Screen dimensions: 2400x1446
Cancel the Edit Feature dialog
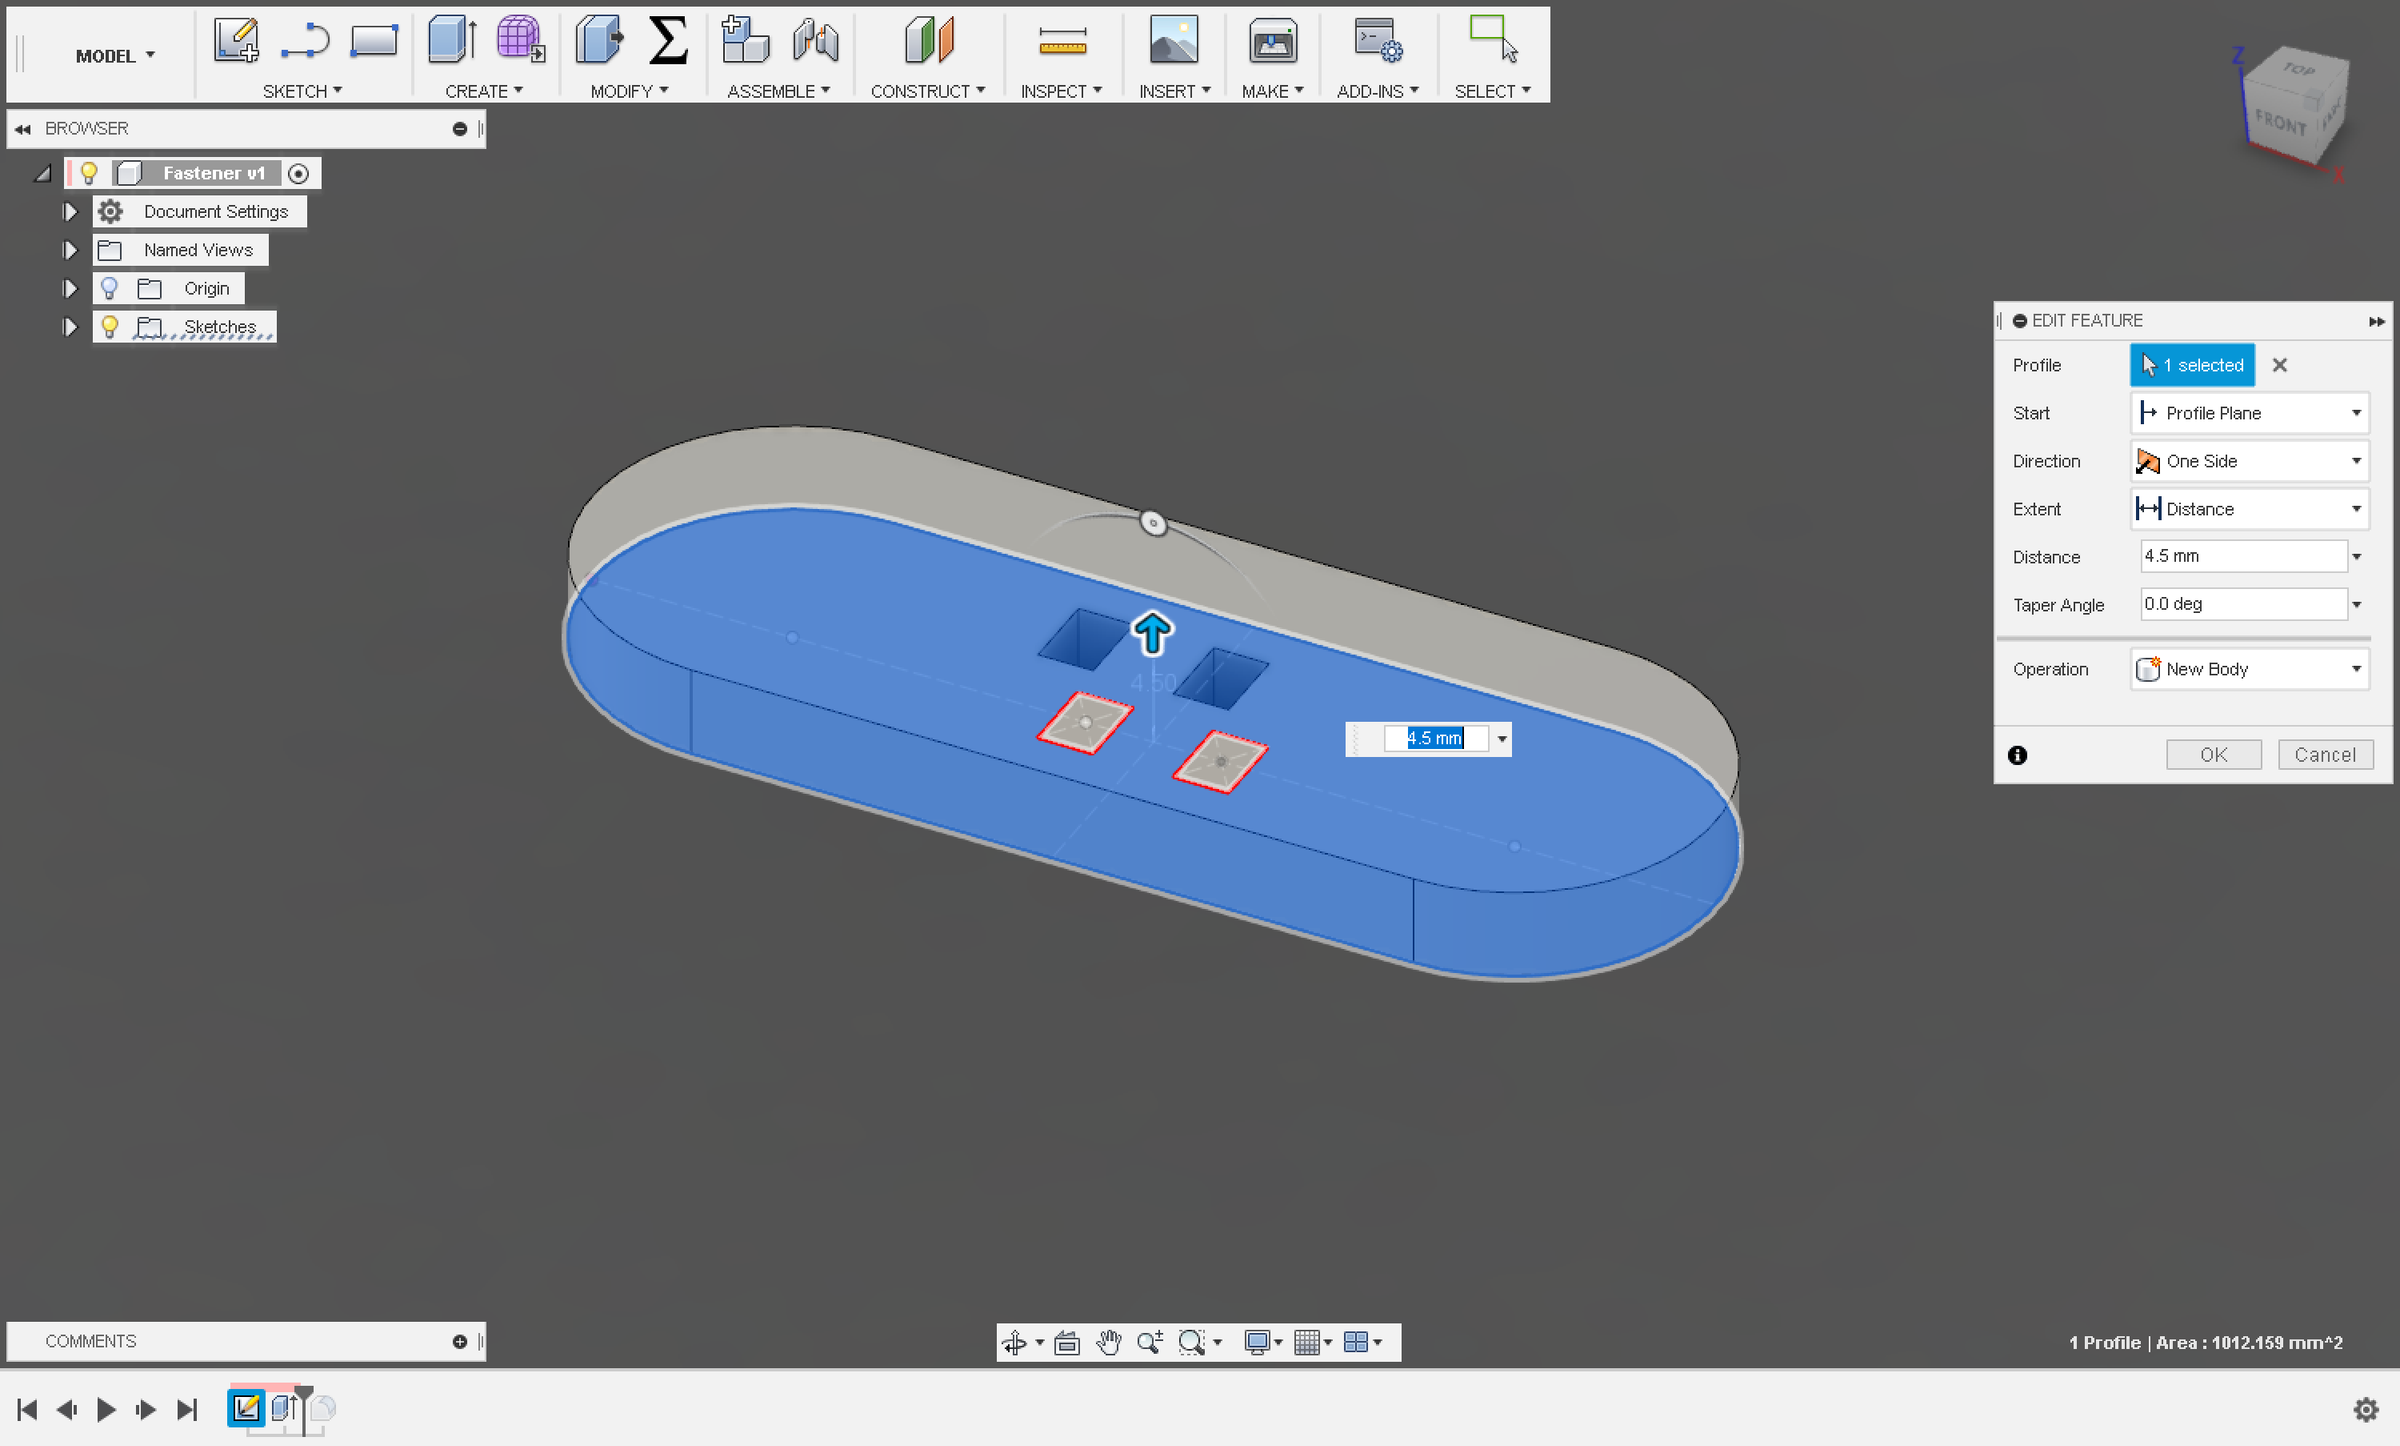pos(2326,754)
